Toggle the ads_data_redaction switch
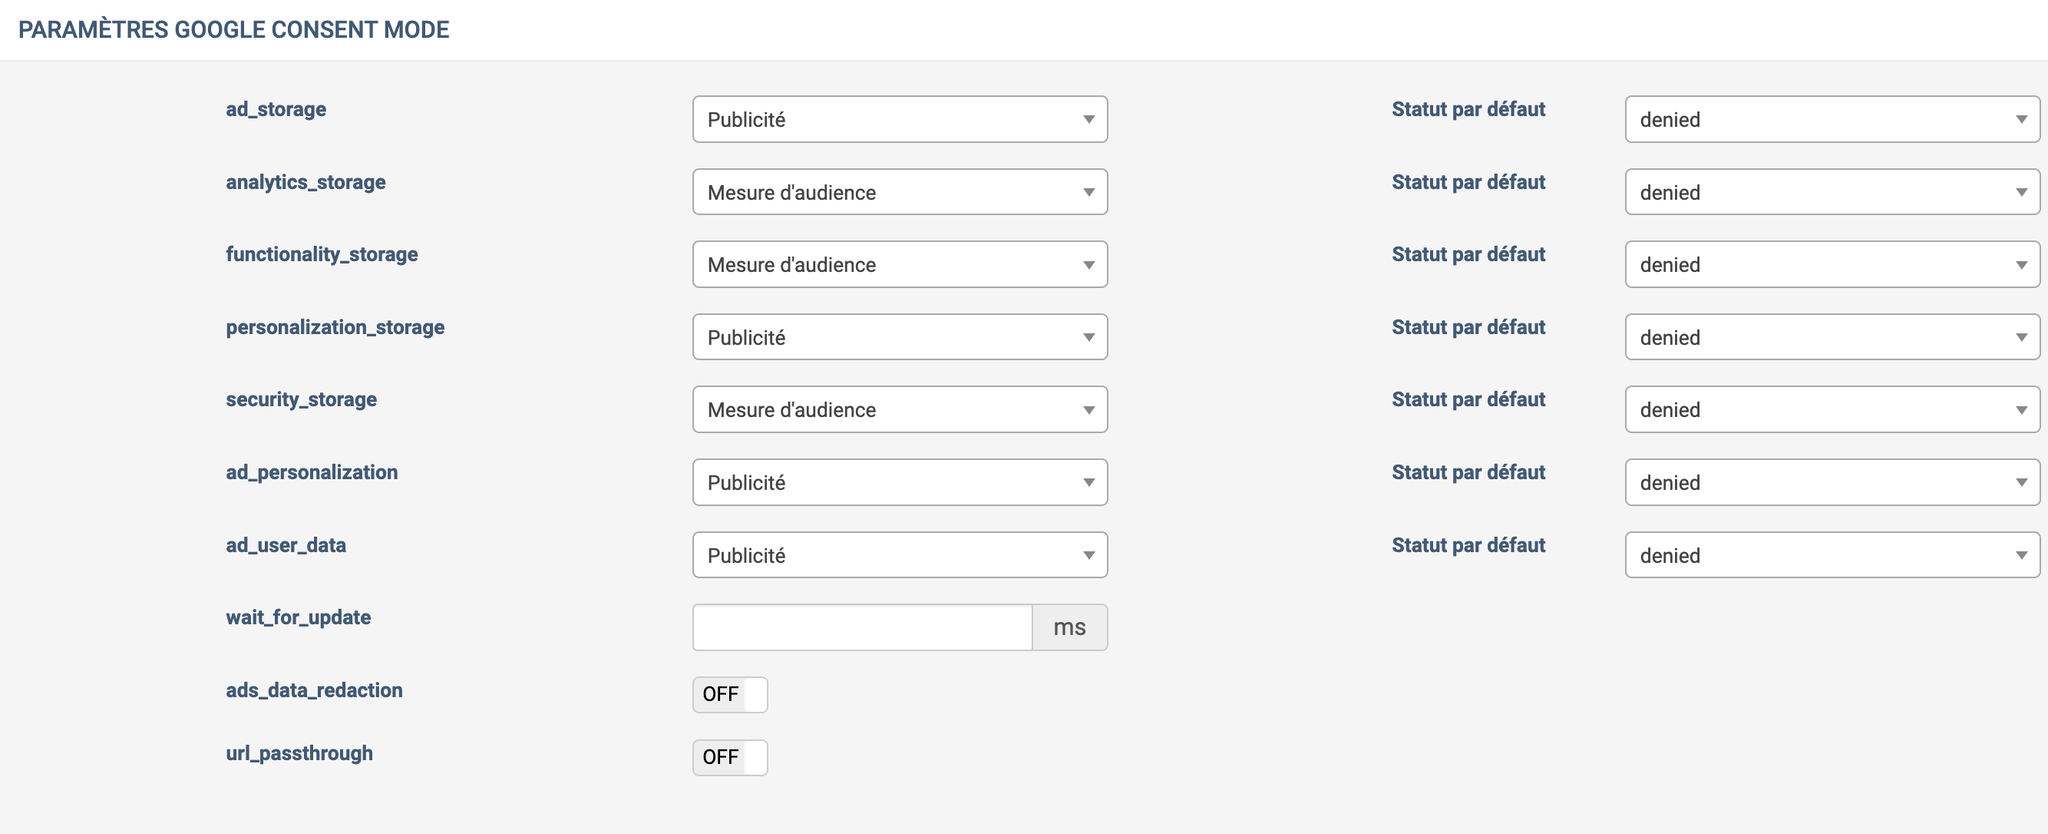 (x=730, y=694)
